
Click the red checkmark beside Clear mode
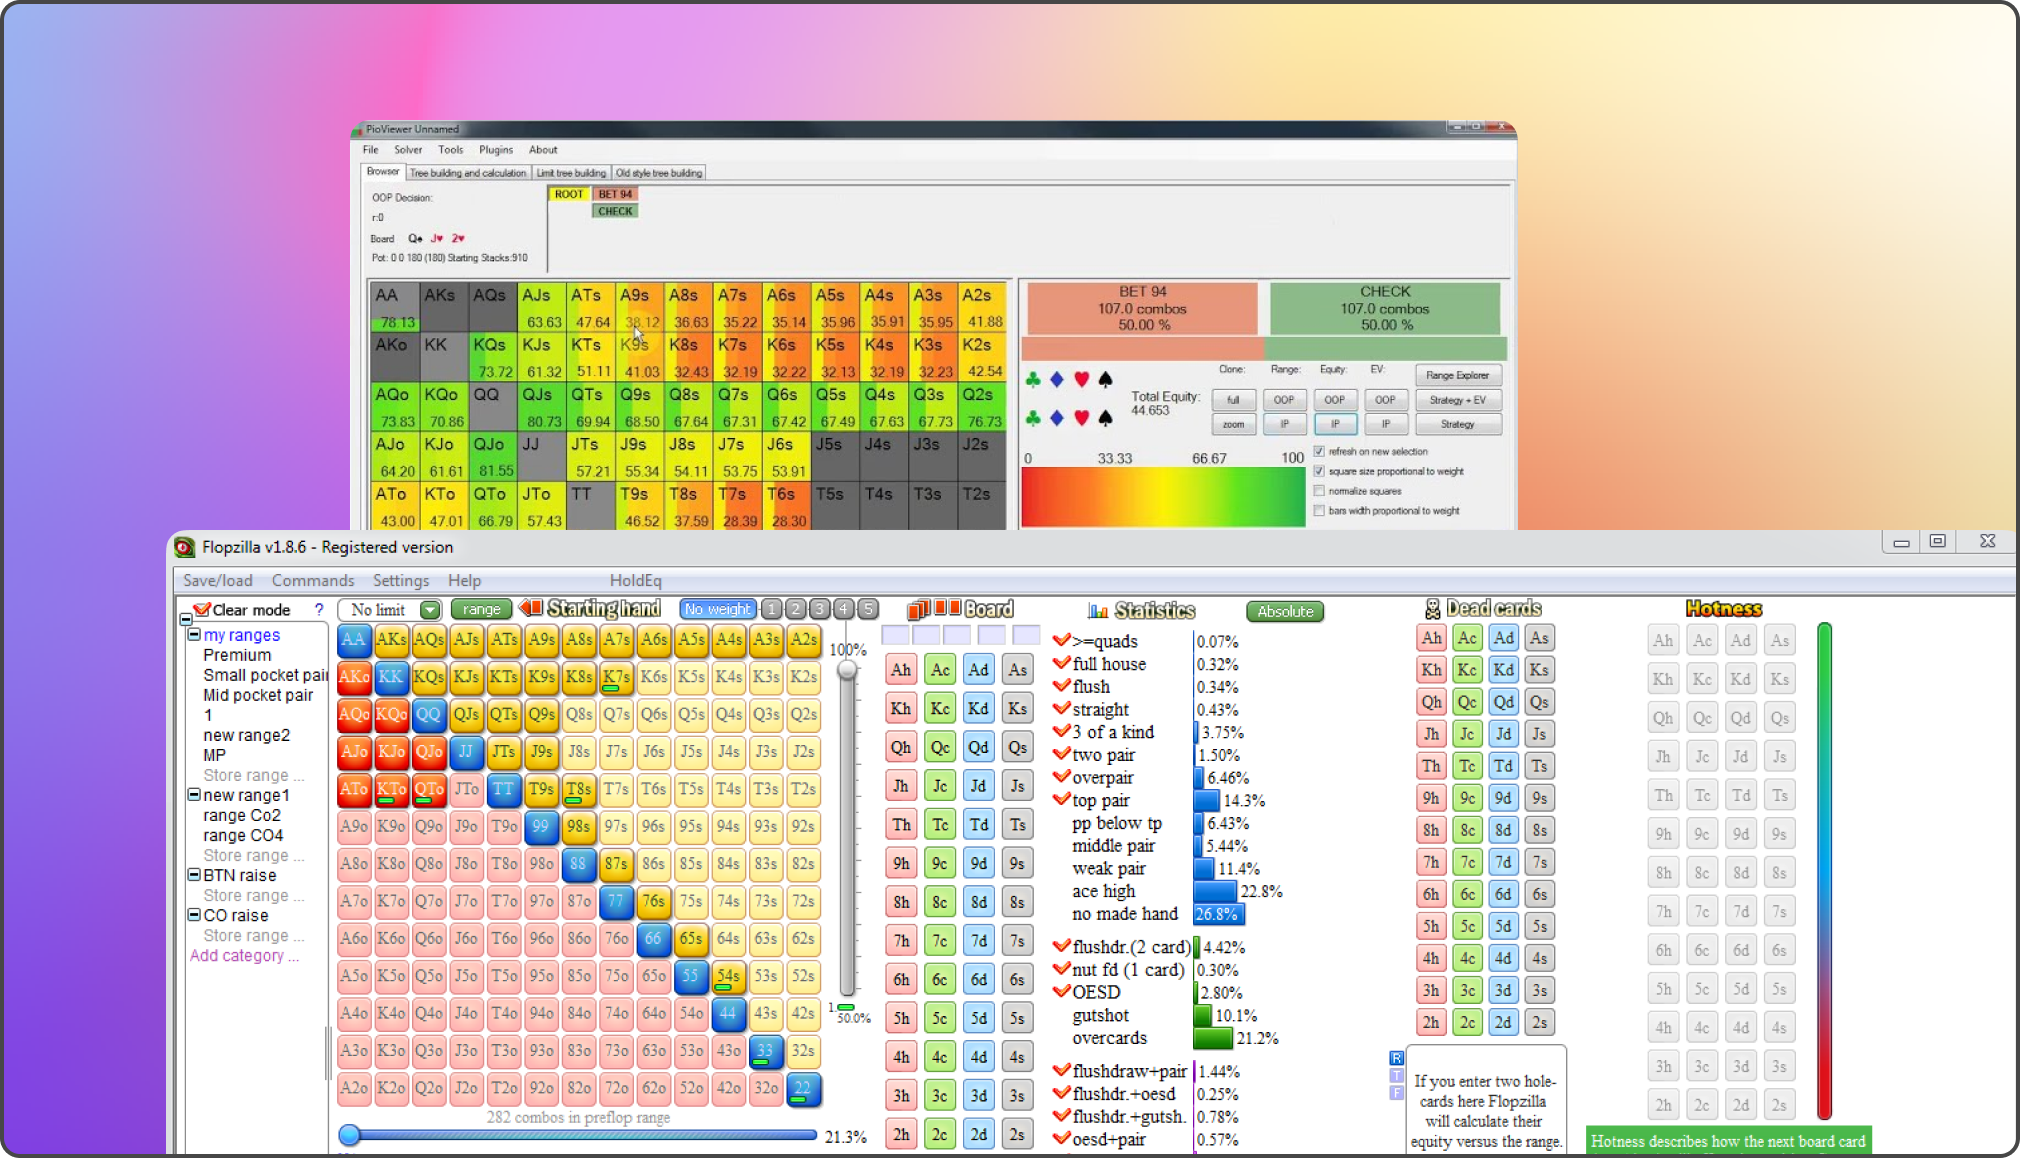tap(201, 609)
